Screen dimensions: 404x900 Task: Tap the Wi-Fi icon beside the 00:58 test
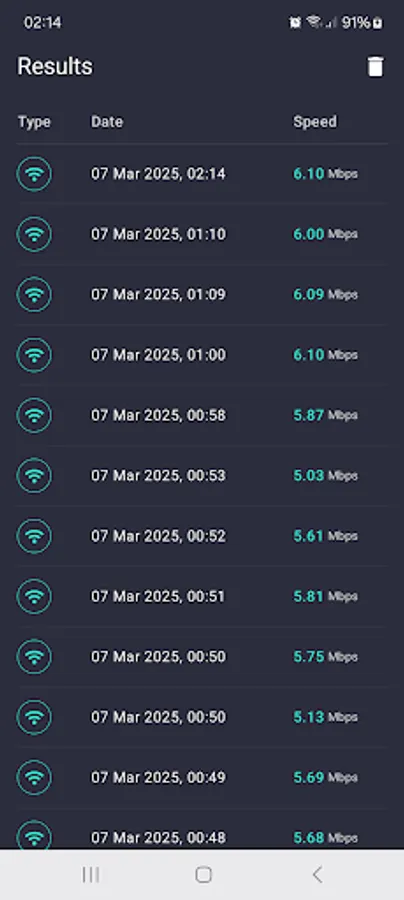[34, 415]
